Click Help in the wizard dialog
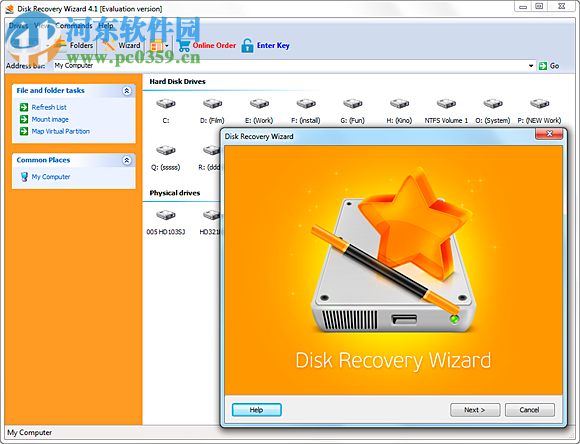Image resolution: width=580 pixels, height=444 pixels. tap(257, 410)
